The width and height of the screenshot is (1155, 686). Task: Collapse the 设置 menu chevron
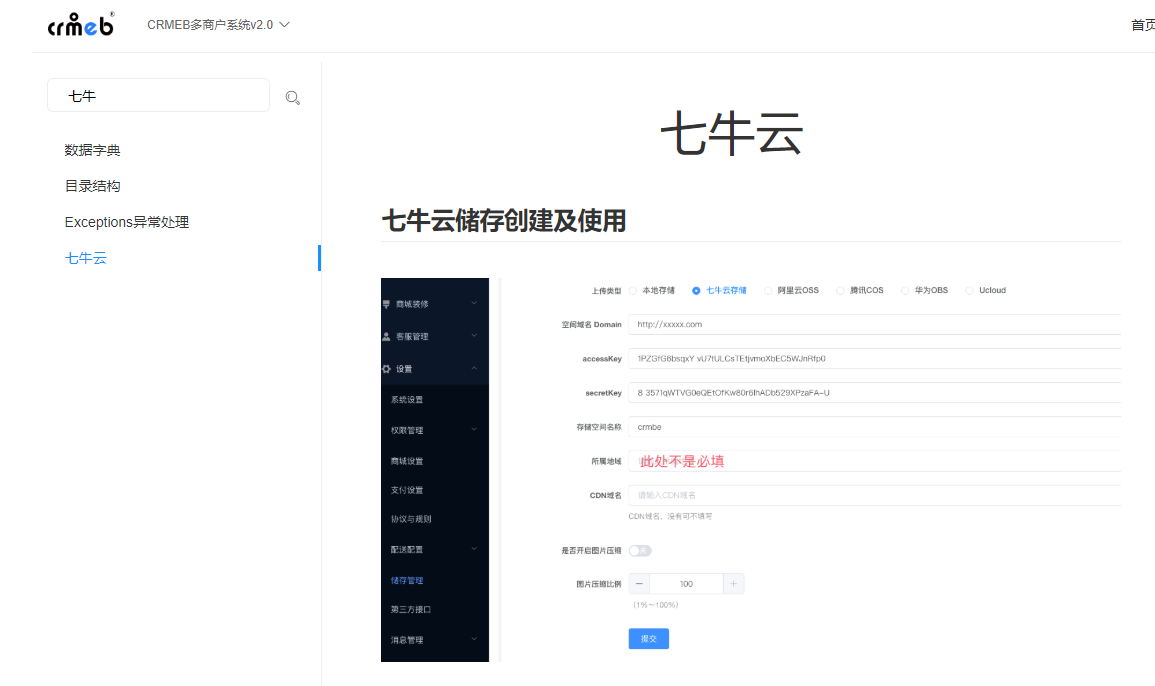[x=474, y=368]
